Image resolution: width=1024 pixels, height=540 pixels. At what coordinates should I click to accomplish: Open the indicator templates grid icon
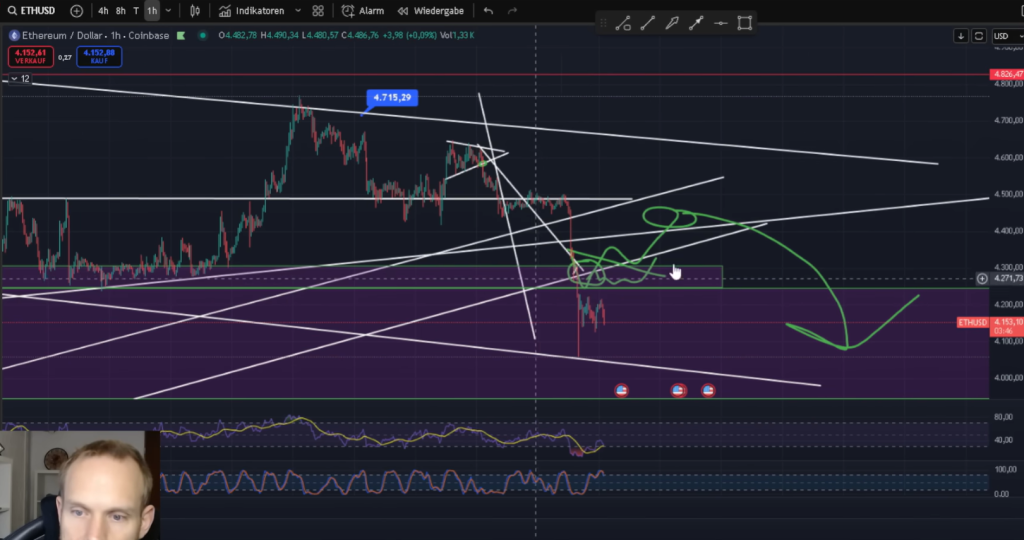pos(318,10)
